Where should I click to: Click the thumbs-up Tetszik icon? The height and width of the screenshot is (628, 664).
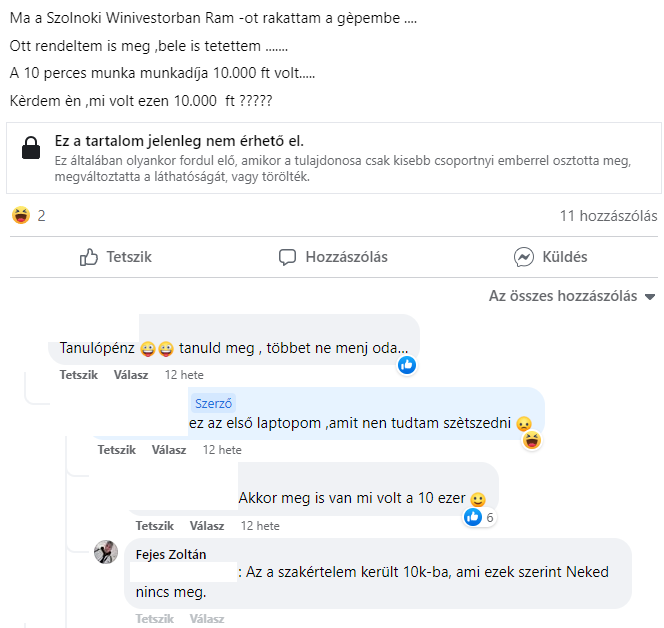coord(89,257)
